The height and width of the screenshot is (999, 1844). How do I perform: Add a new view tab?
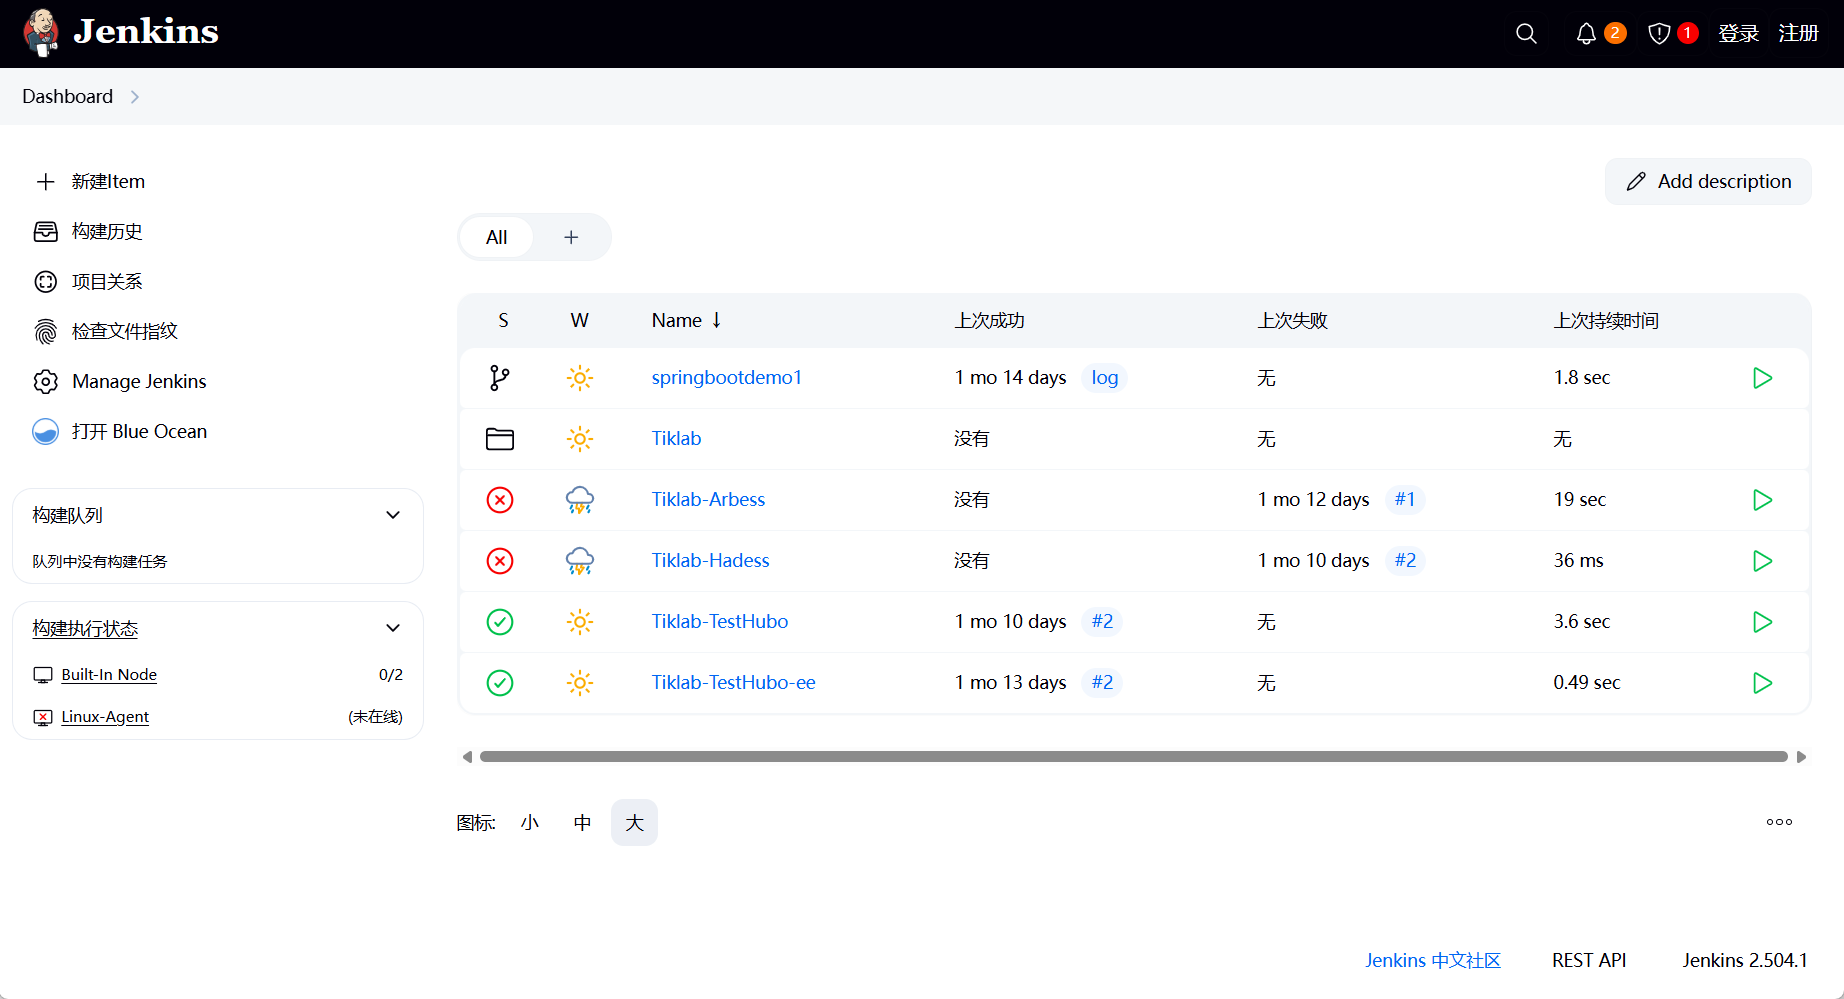571,237
